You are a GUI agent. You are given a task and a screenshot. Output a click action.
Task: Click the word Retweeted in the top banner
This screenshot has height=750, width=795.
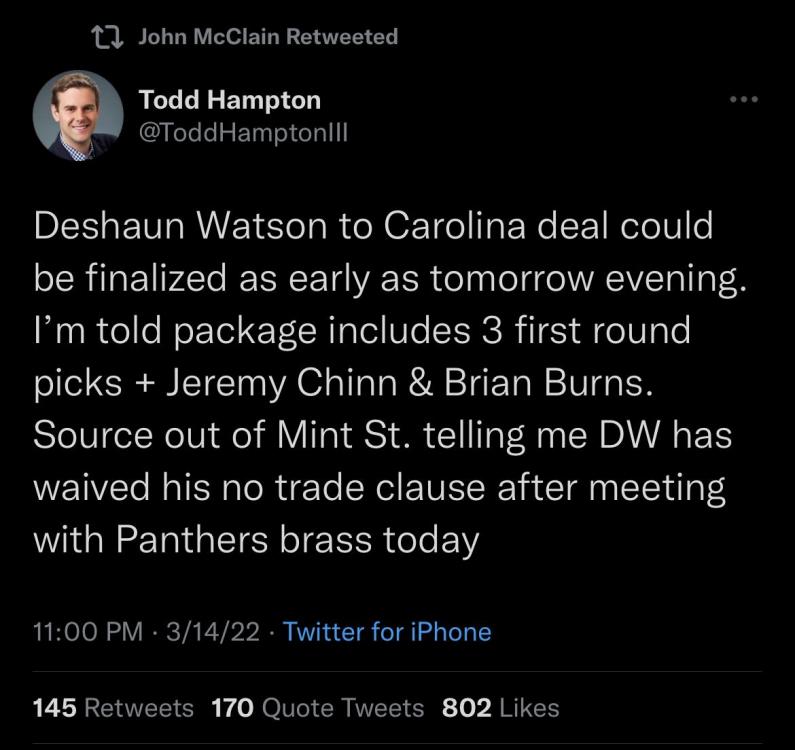pyautogui.click(x=342, y=37)
